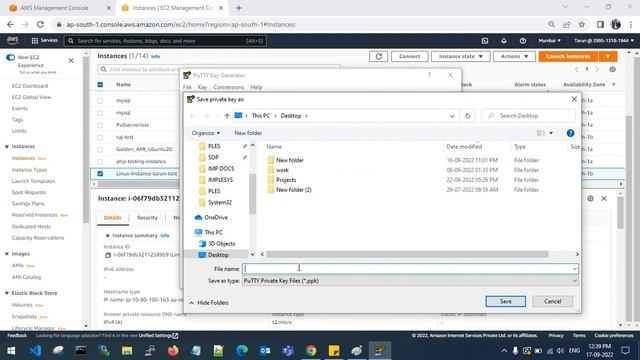Image resolution: width=640 pixels, height=360 pixels.
Task: Open the instance details panel settings gear
Action: [590, 198]
